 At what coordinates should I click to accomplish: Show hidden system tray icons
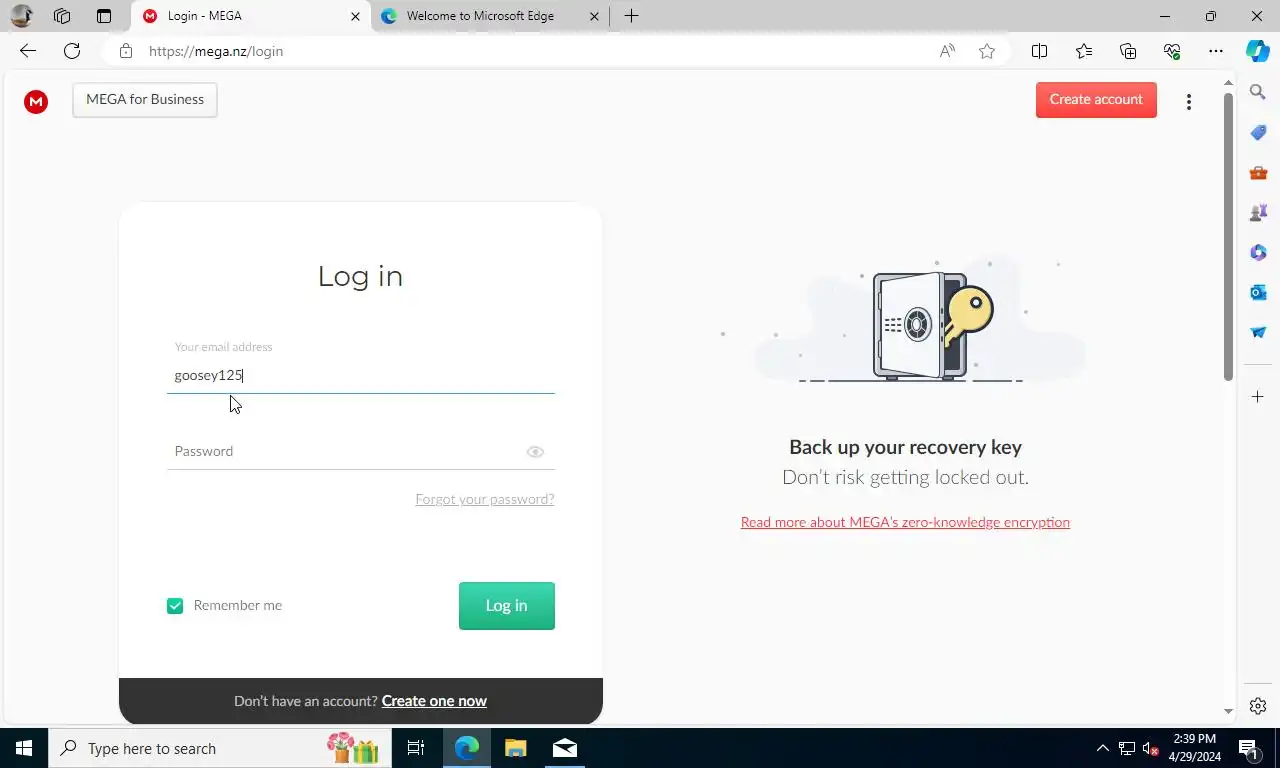coord(1103,748)
